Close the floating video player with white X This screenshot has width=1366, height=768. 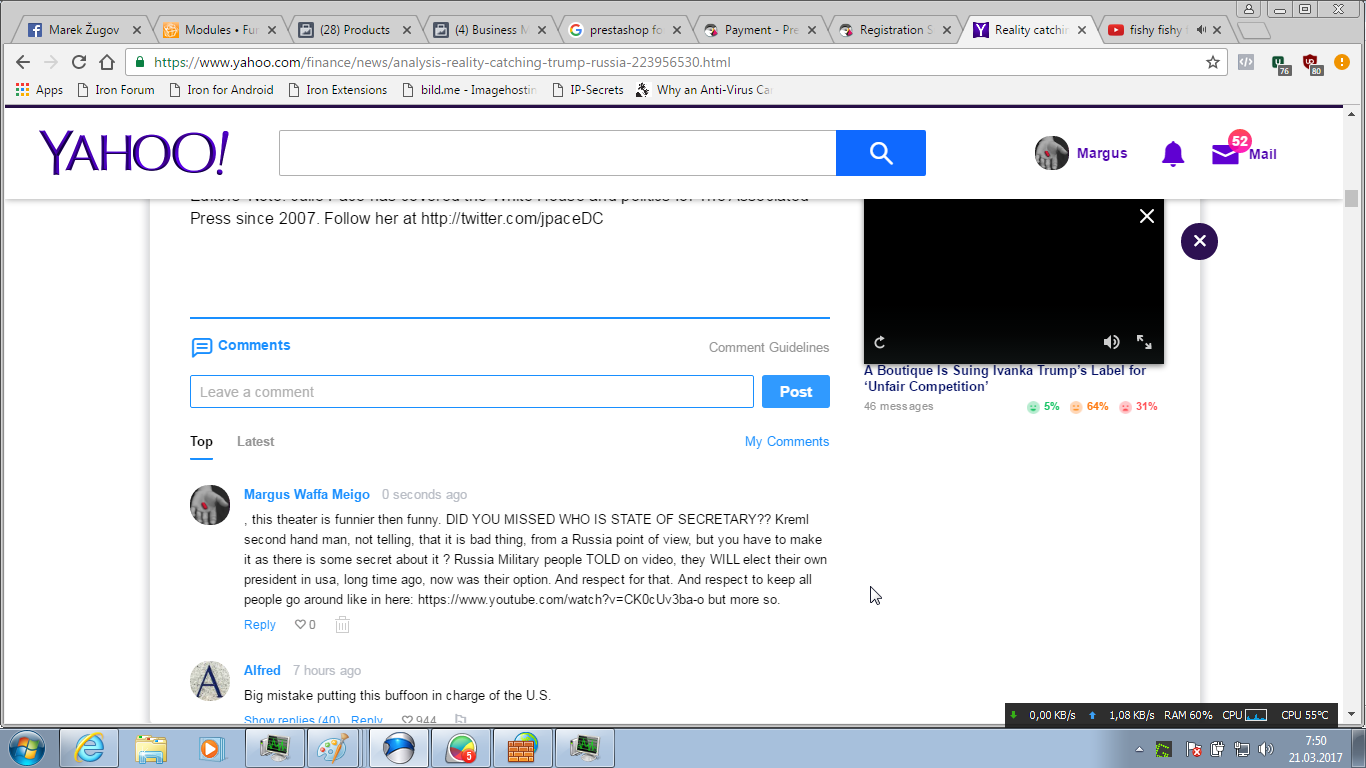coord(1147,216)
